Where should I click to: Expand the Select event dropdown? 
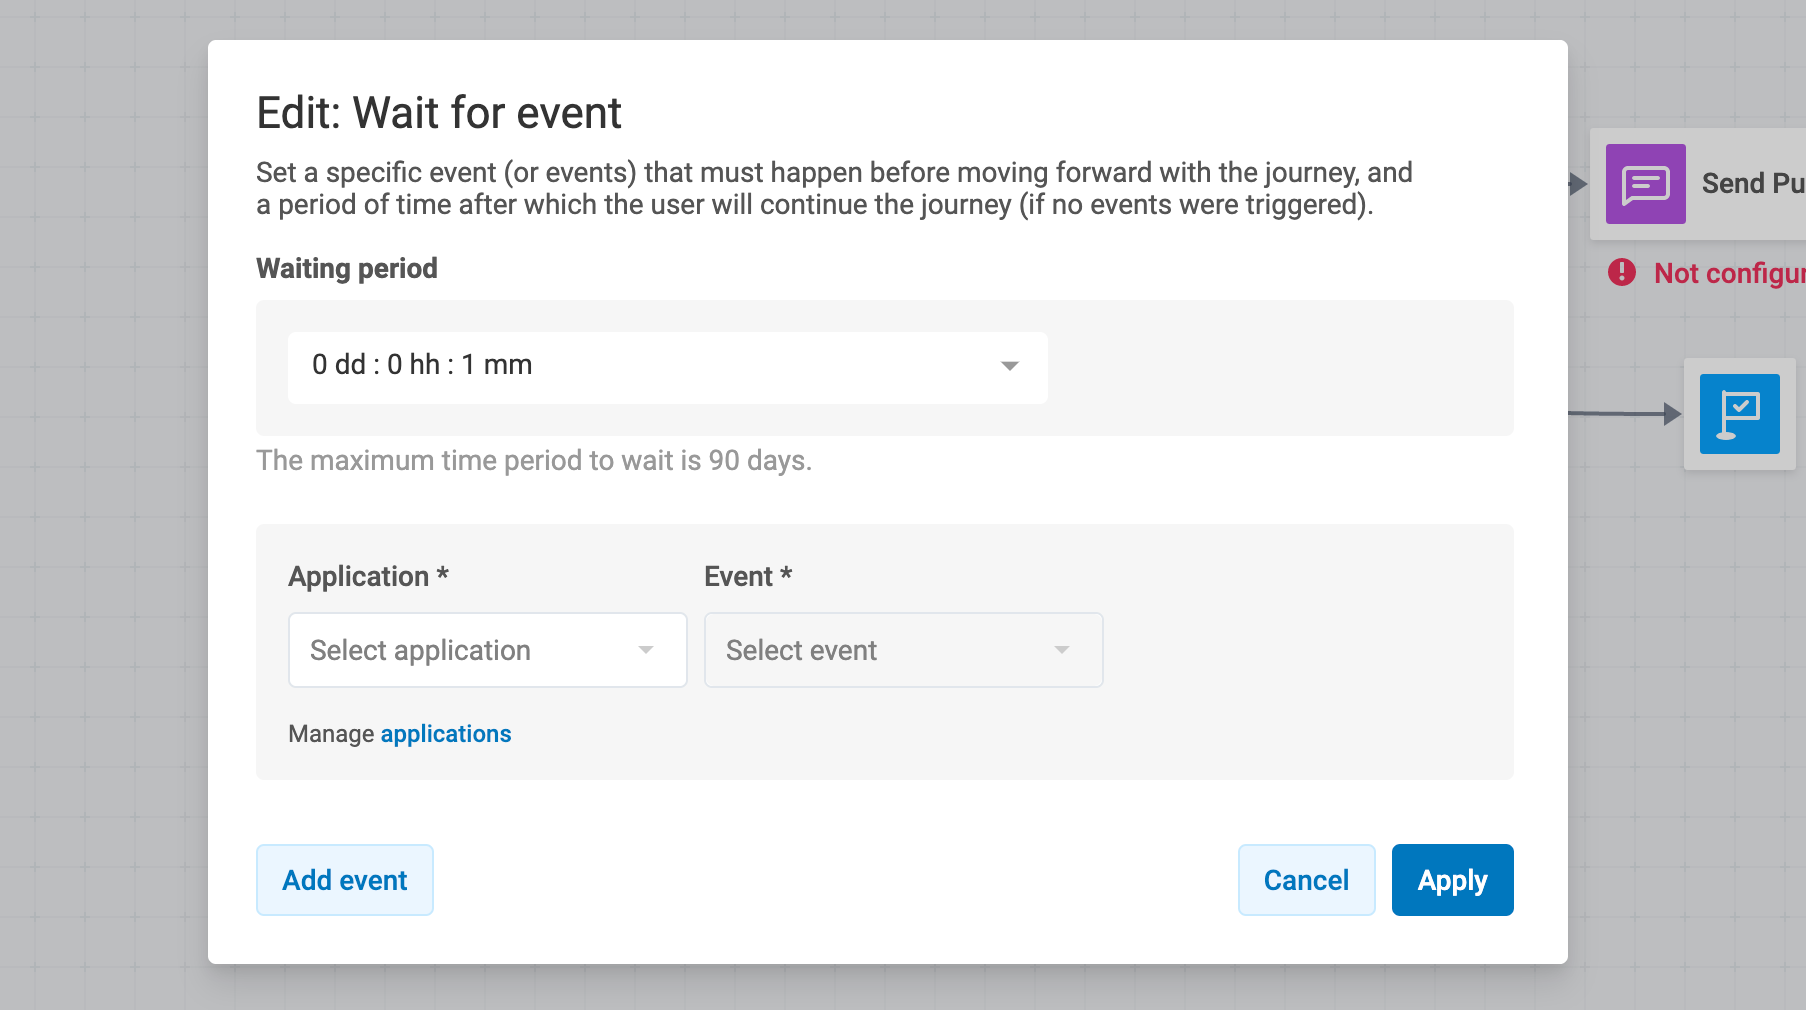click(x=904, y=650)
